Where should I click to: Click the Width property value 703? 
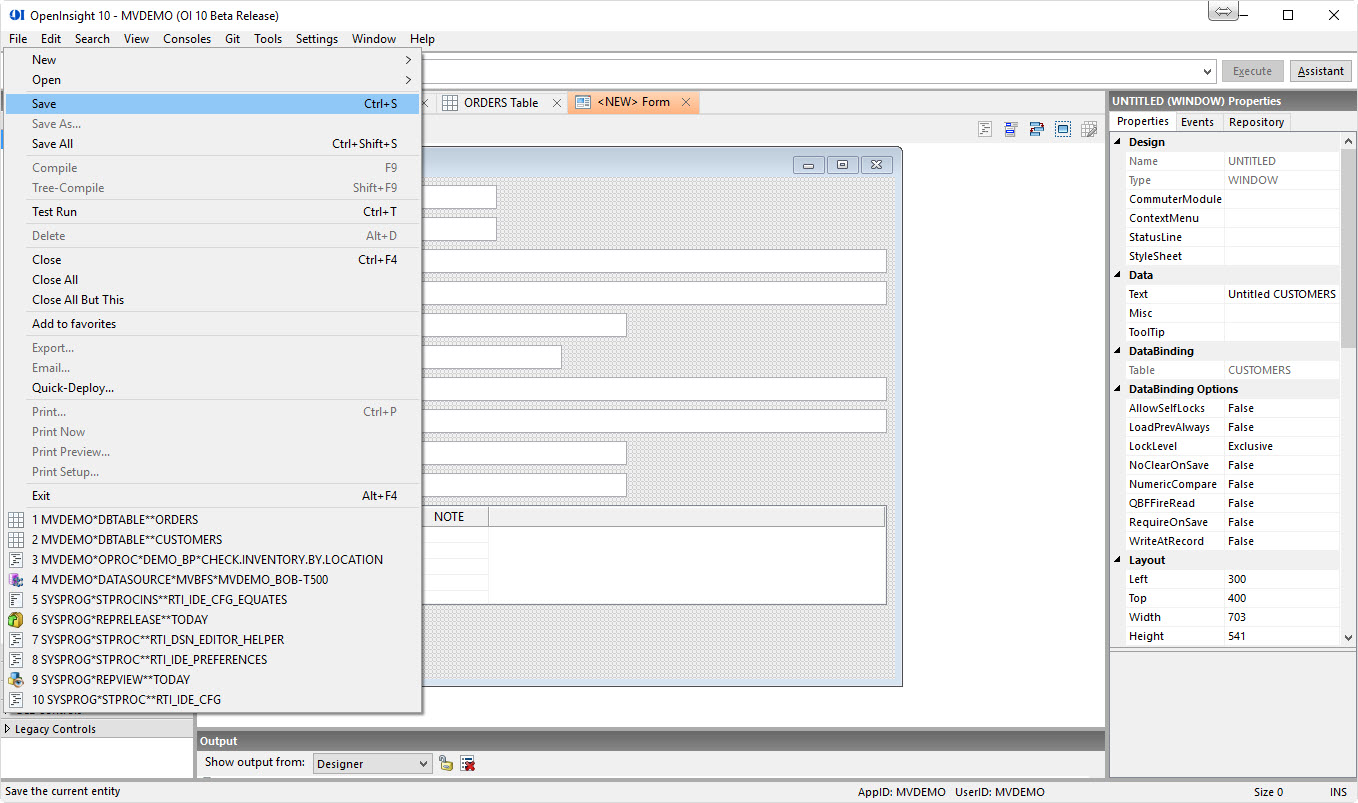tap(1282, 617)
